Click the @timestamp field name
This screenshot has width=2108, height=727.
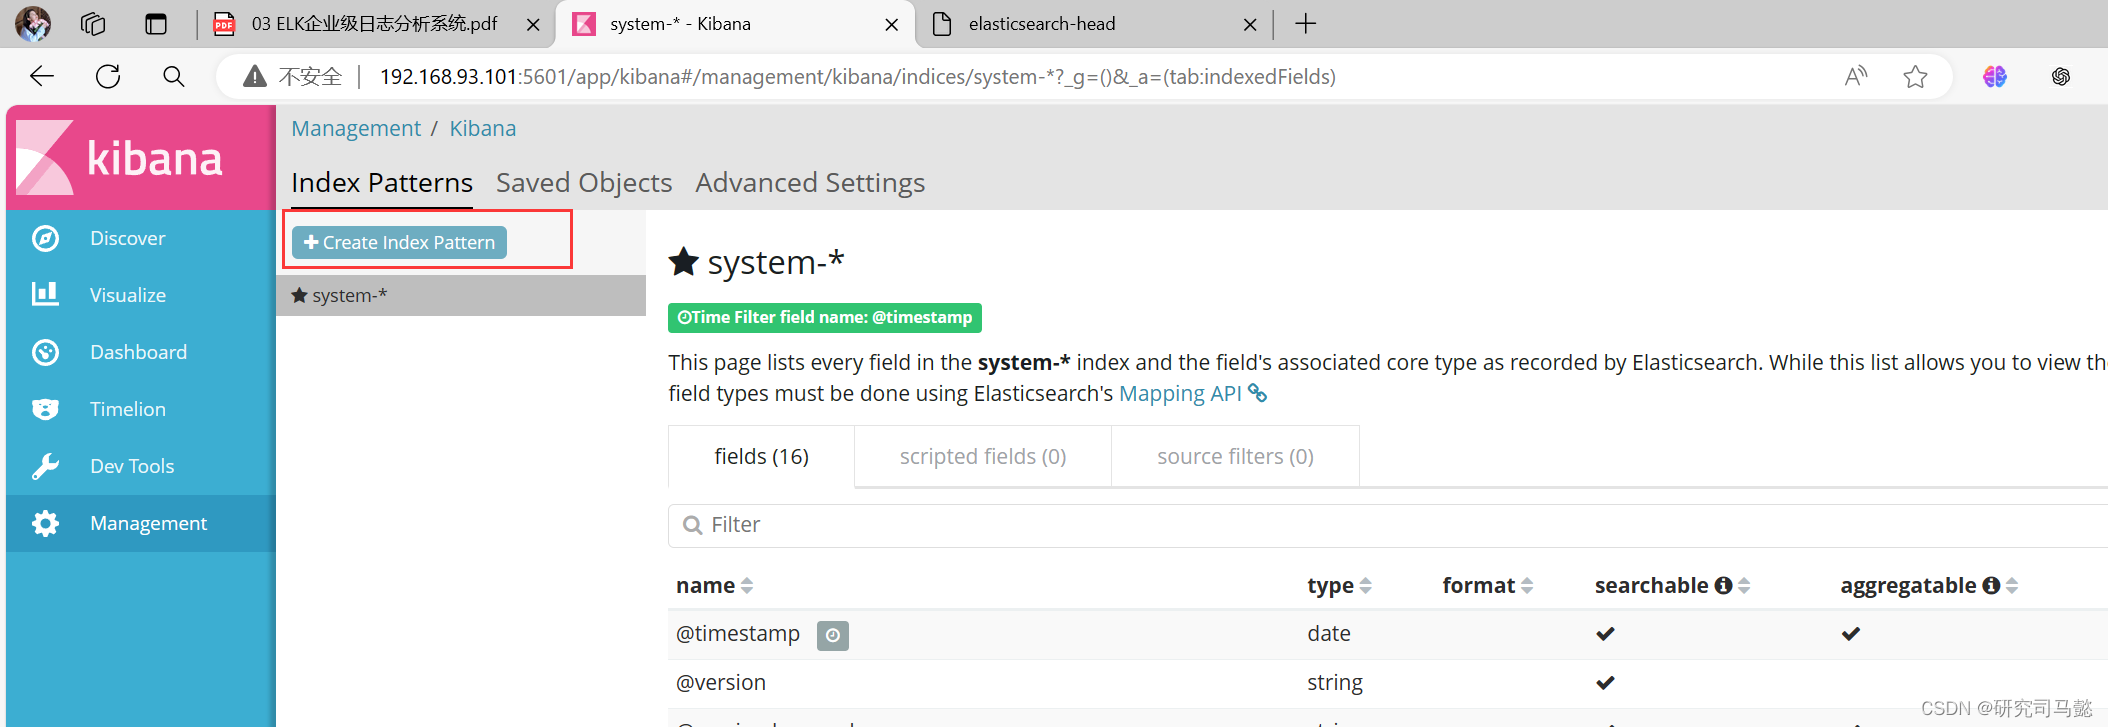coord(738,634)
